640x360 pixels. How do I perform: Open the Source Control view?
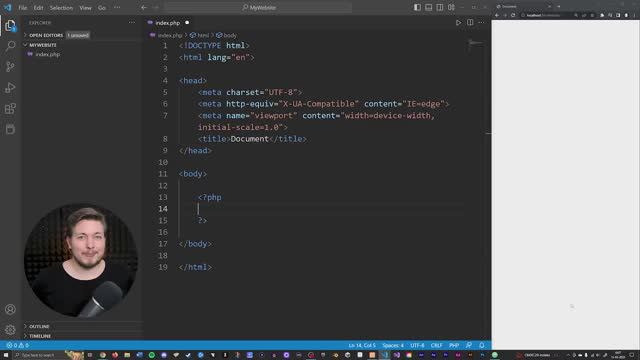10,67
